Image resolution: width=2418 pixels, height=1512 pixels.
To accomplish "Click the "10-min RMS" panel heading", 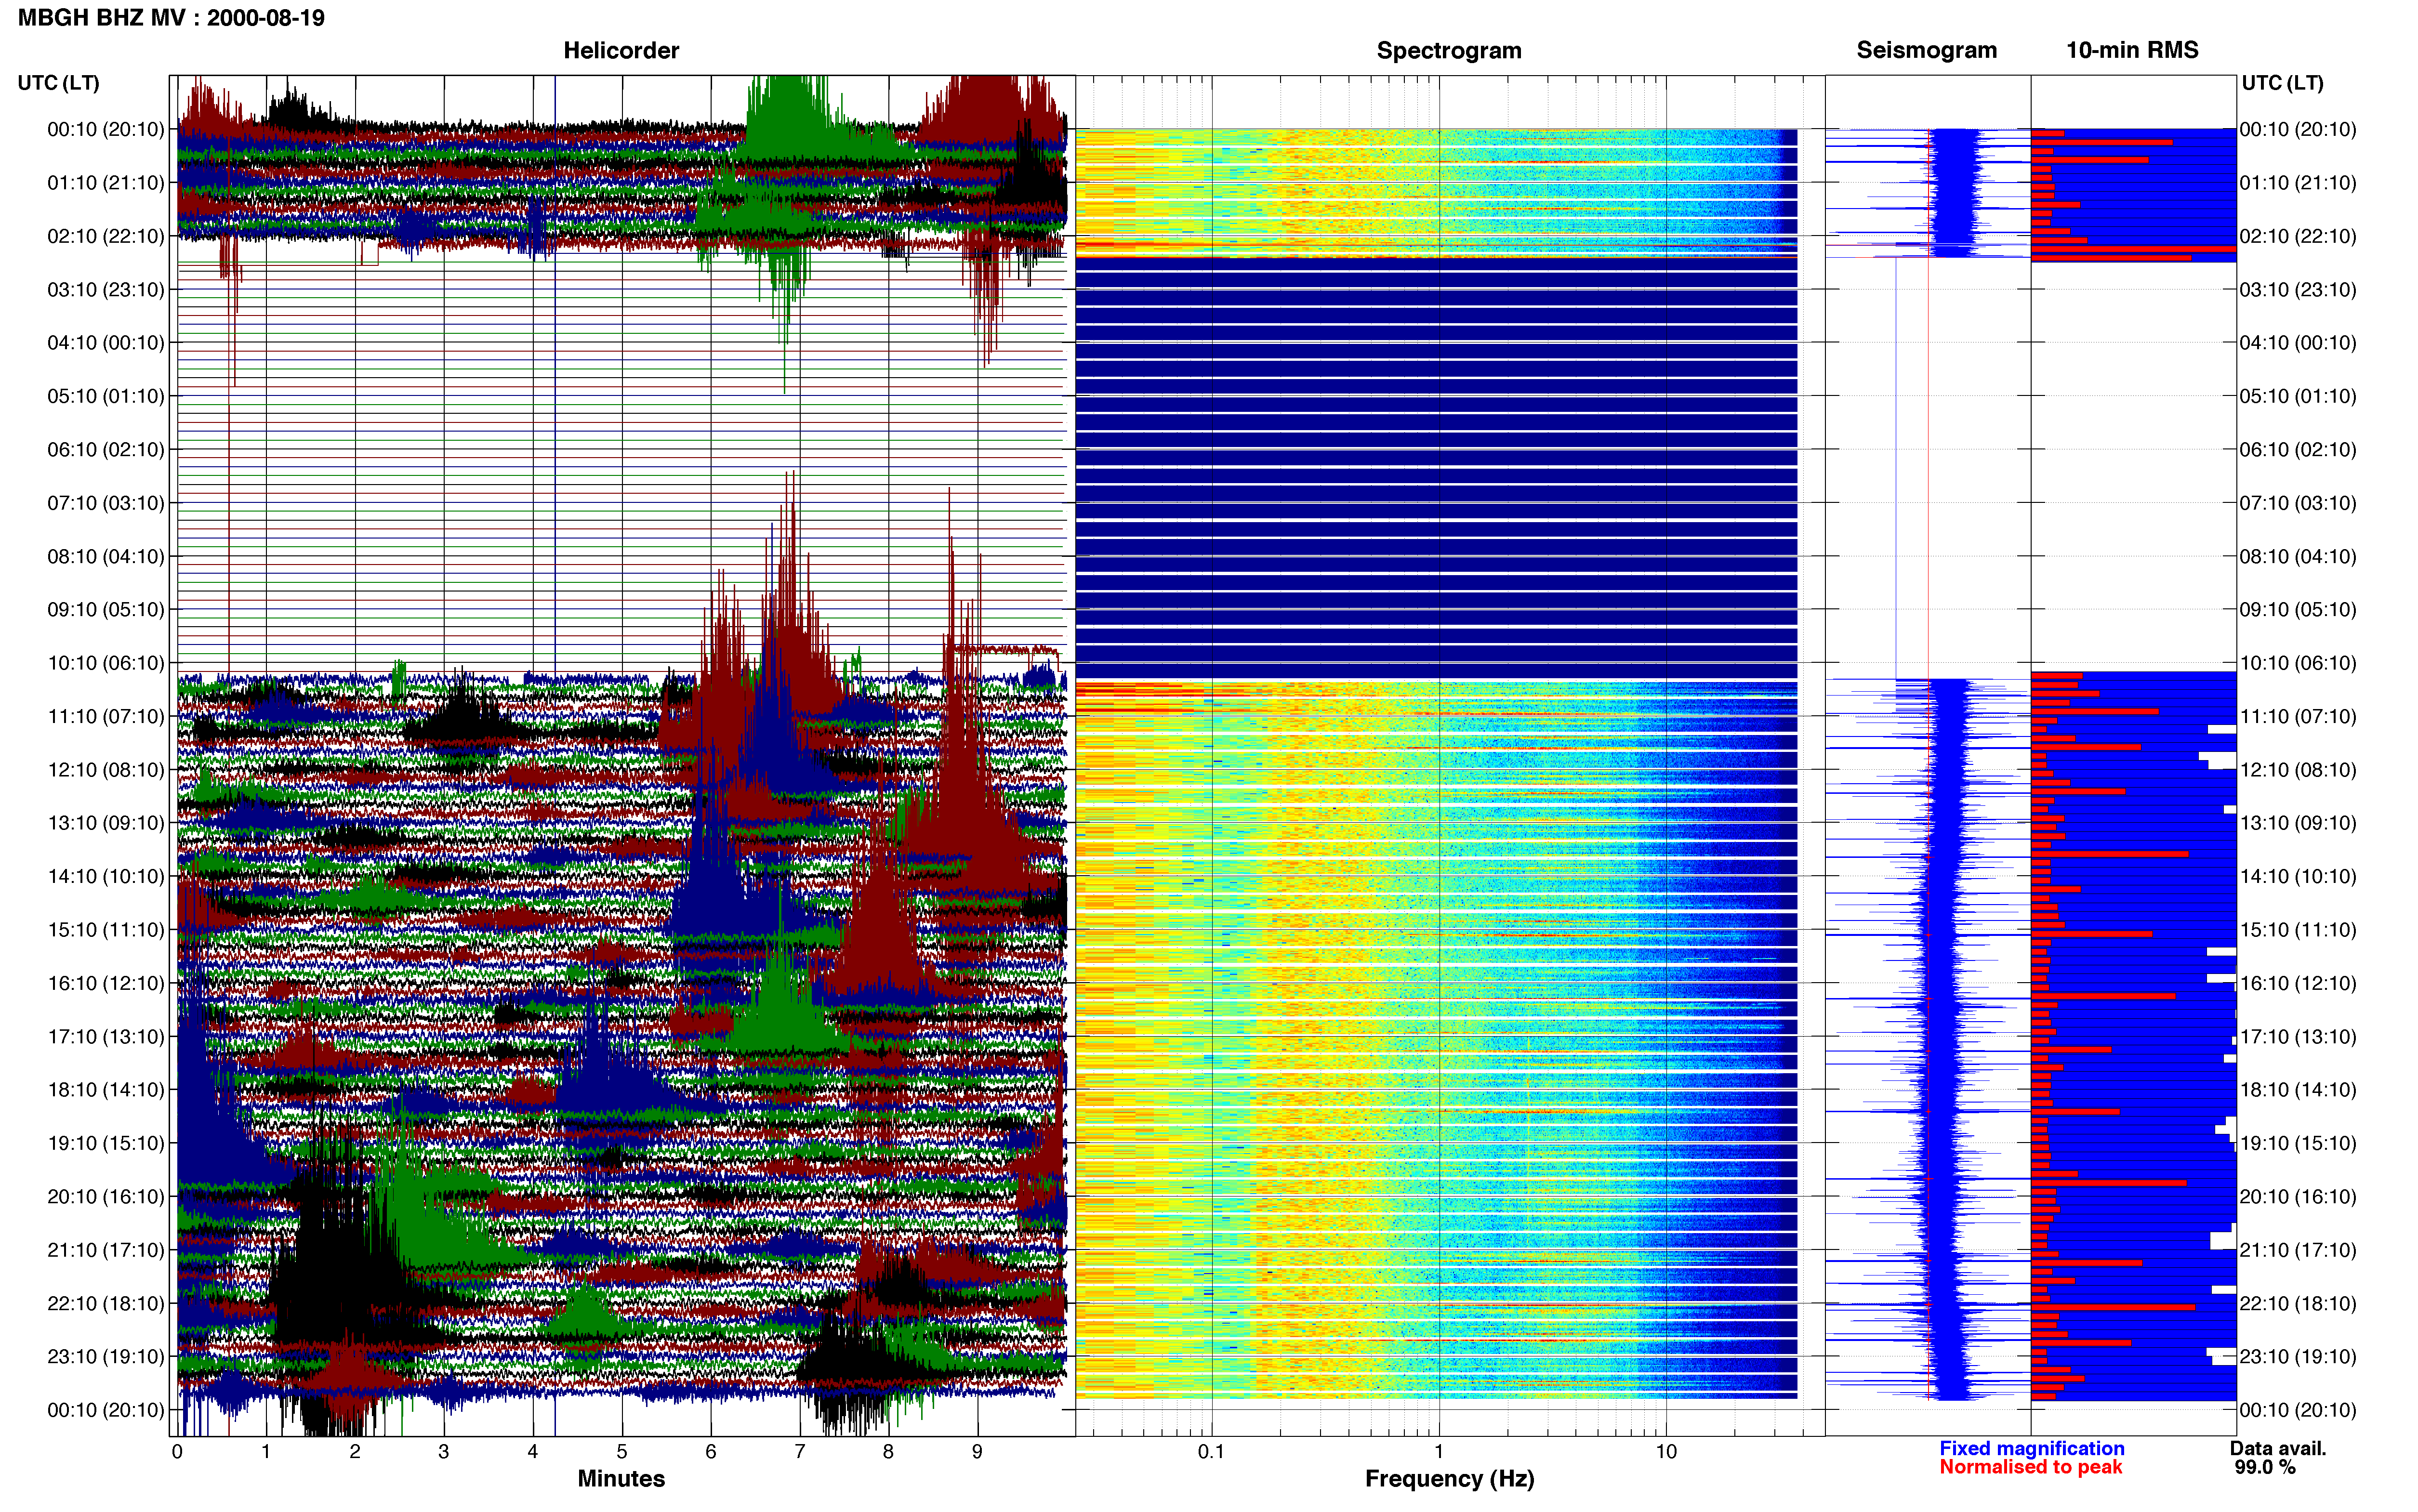I will 2132,50.
